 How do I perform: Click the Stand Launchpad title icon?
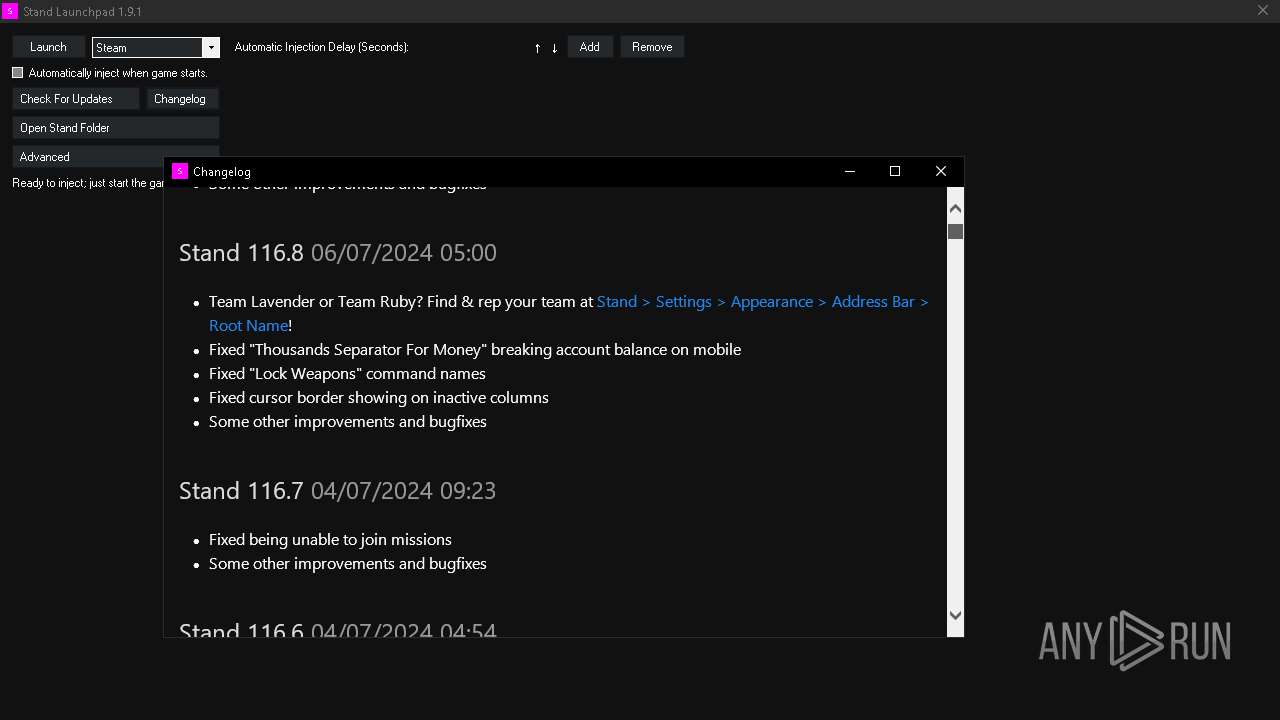point(10,11)
